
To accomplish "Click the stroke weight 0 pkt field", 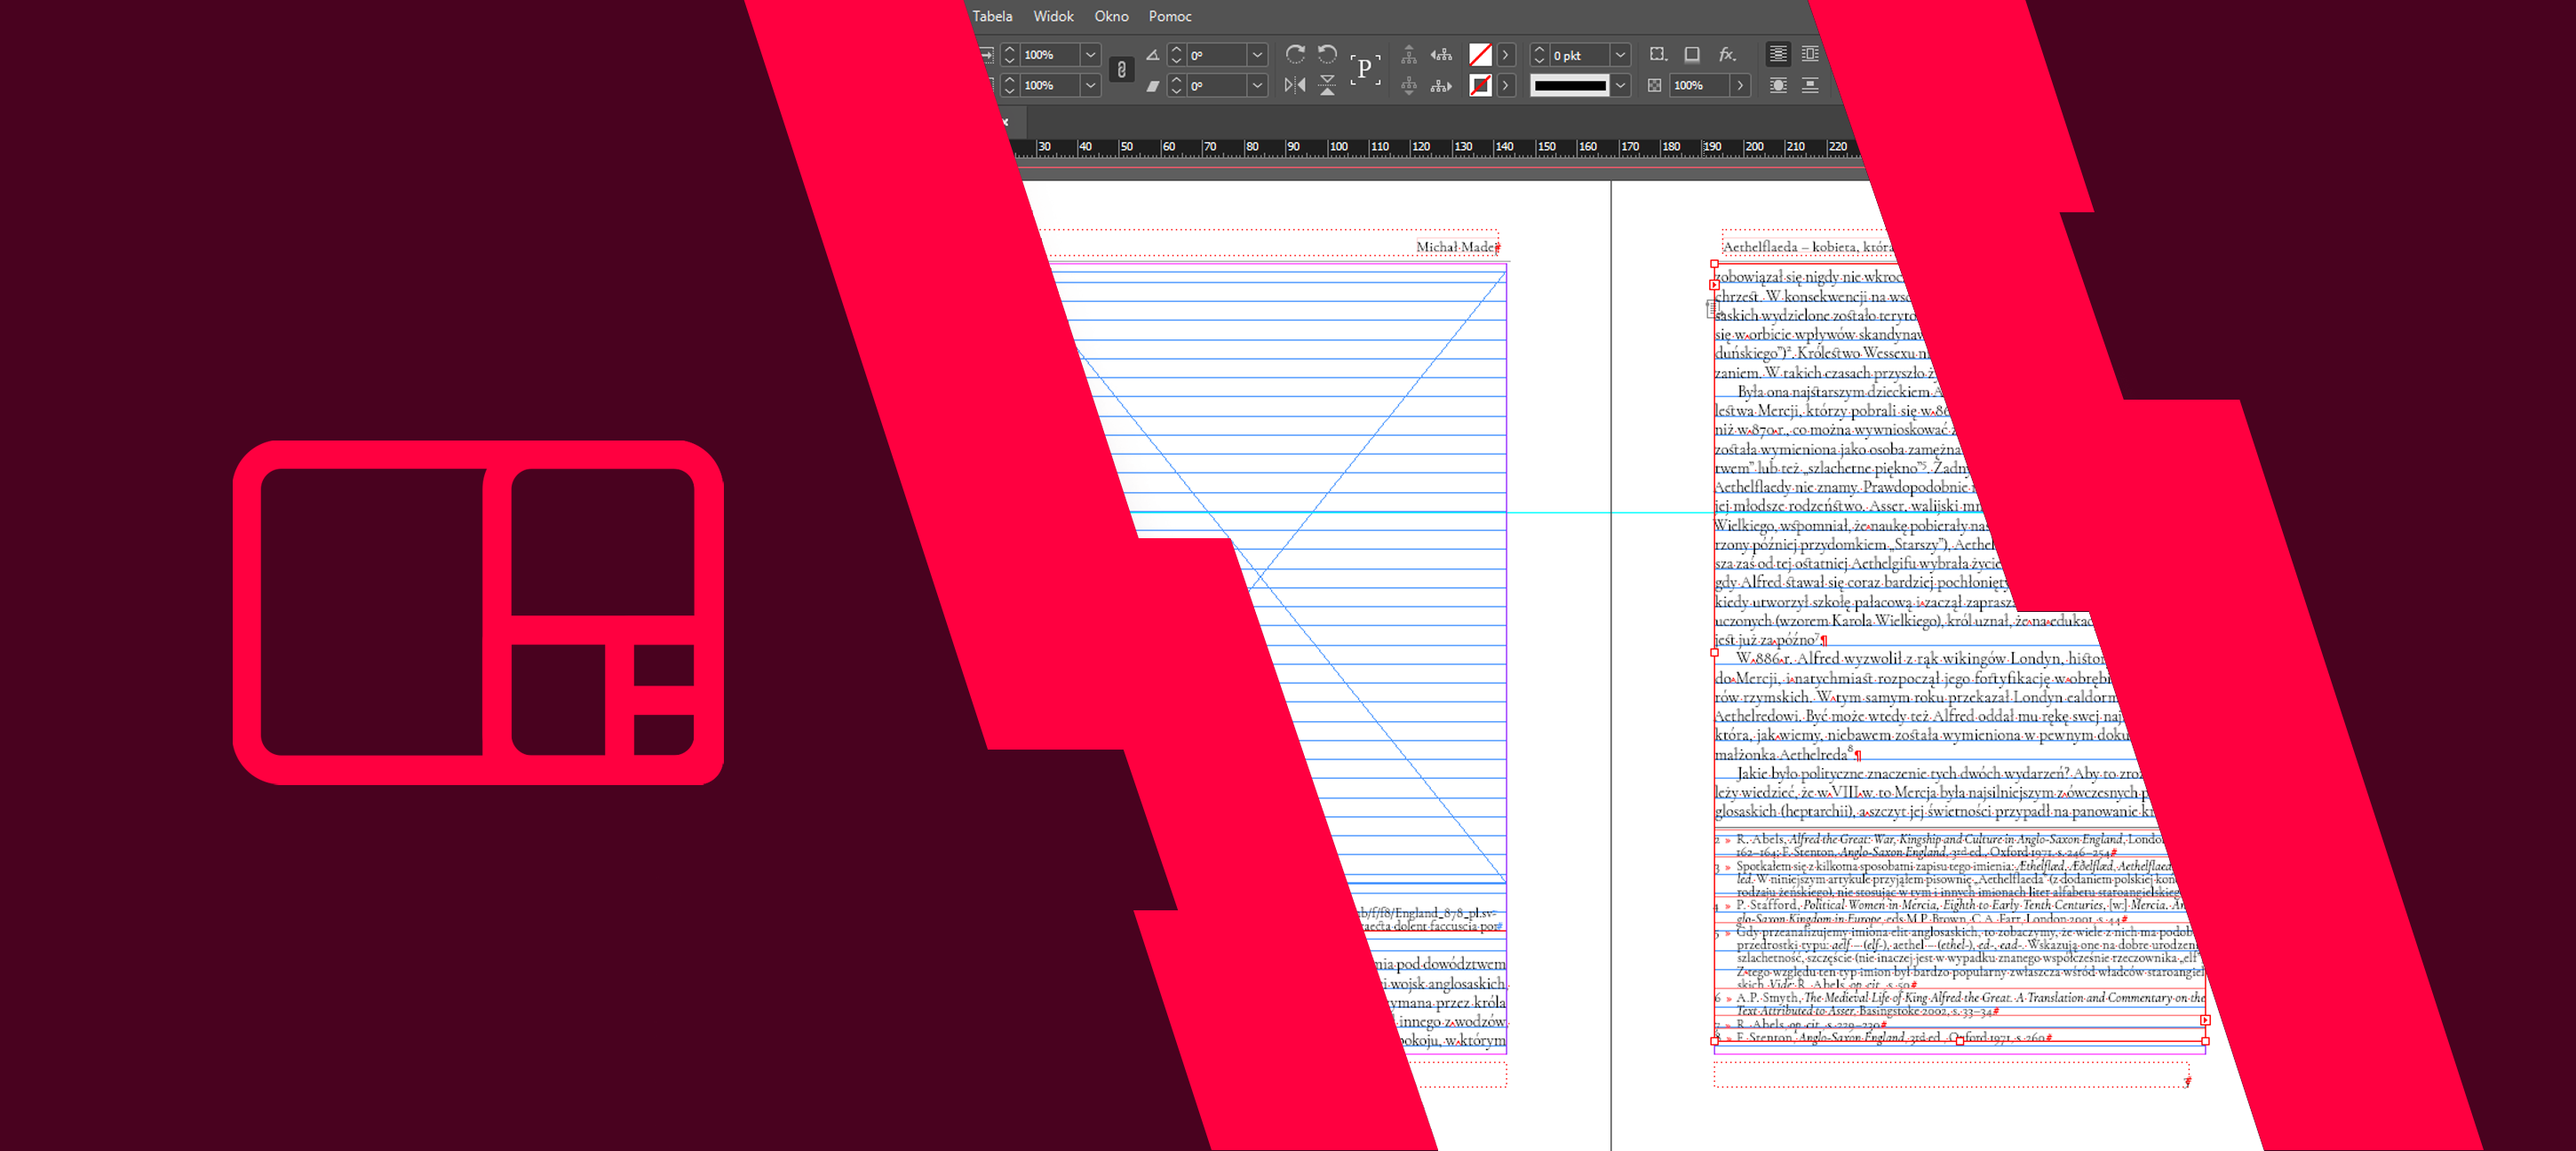I will (x=1580, y=55).
